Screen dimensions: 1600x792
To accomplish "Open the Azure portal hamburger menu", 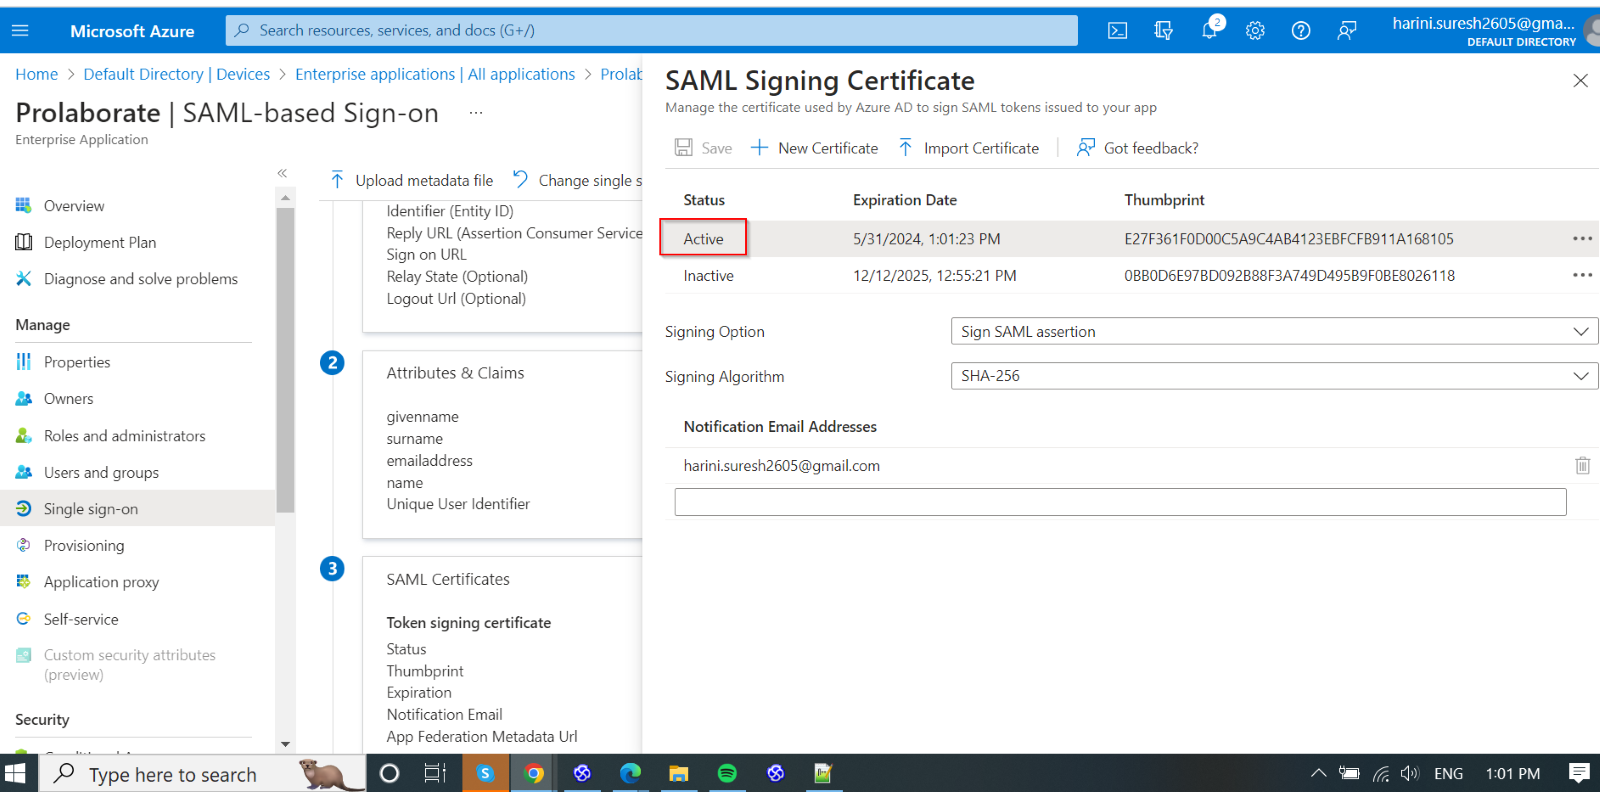I will pyautogui.click(x=20, y=31).
